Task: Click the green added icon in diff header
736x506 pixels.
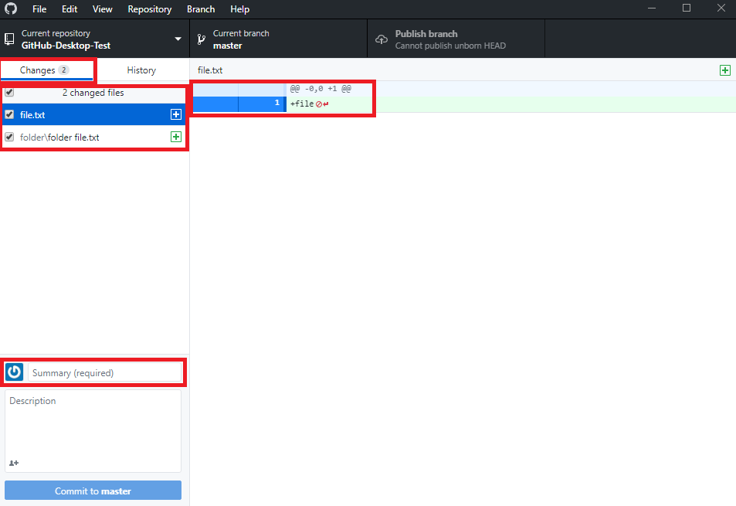Action: tap(725, 70)
